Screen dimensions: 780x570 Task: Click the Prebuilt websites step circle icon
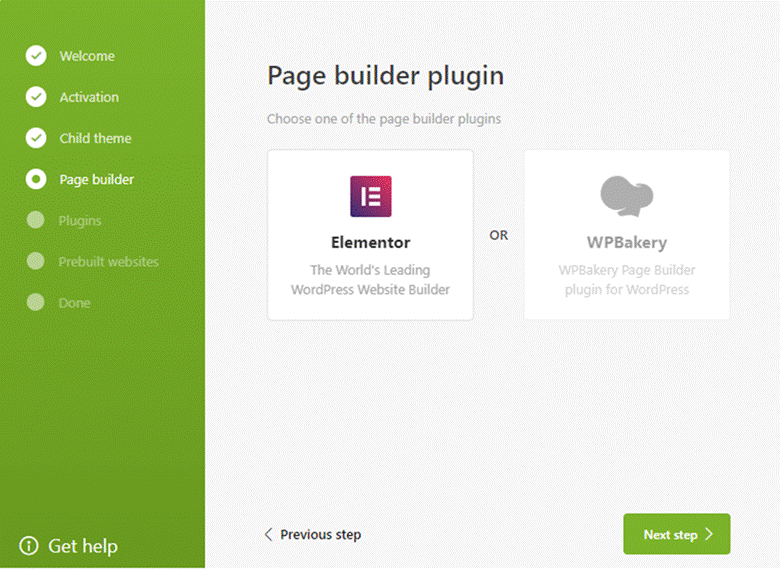[x=35, y=261]
